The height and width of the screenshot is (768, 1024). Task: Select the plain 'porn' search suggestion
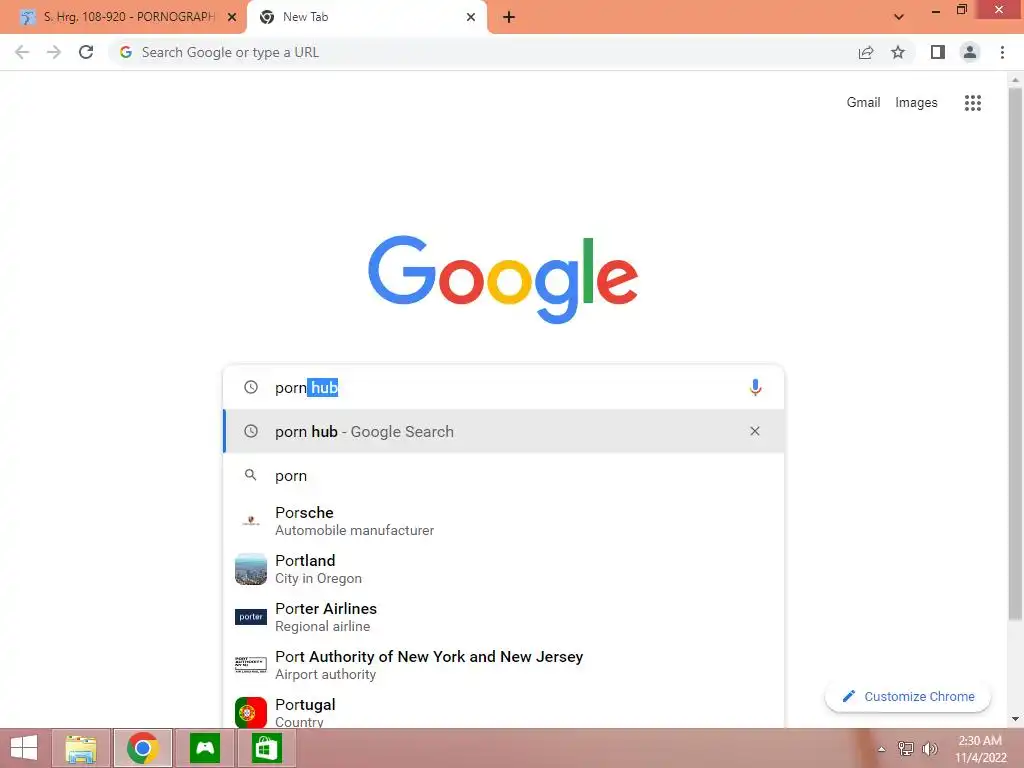coord(503,475)
